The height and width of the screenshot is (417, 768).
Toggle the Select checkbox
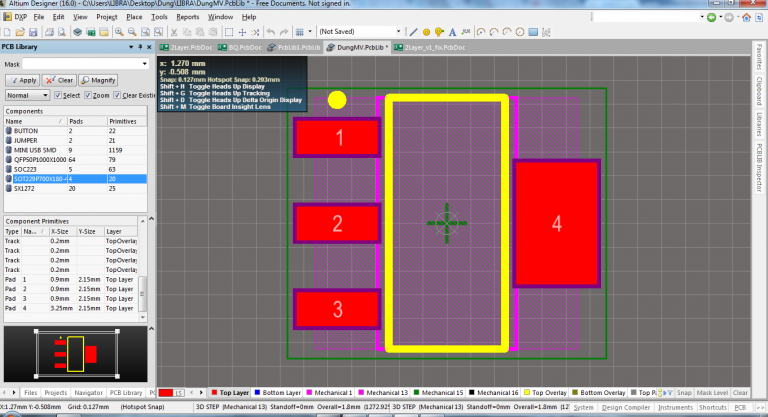pyautogui.click(x=57, y=95)
